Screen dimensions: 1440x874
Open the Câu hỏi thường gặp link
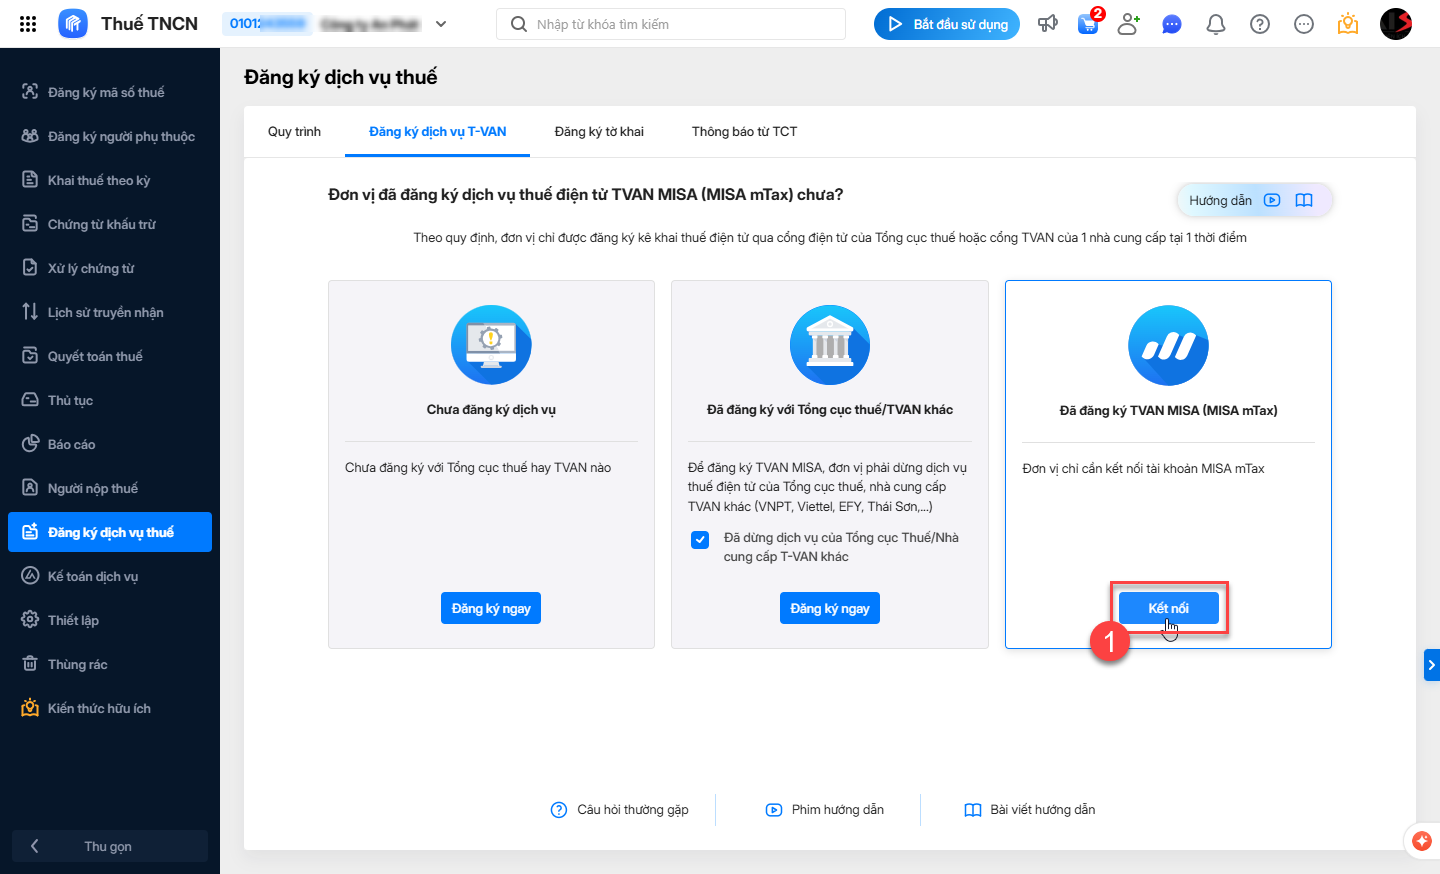[620, 810]
